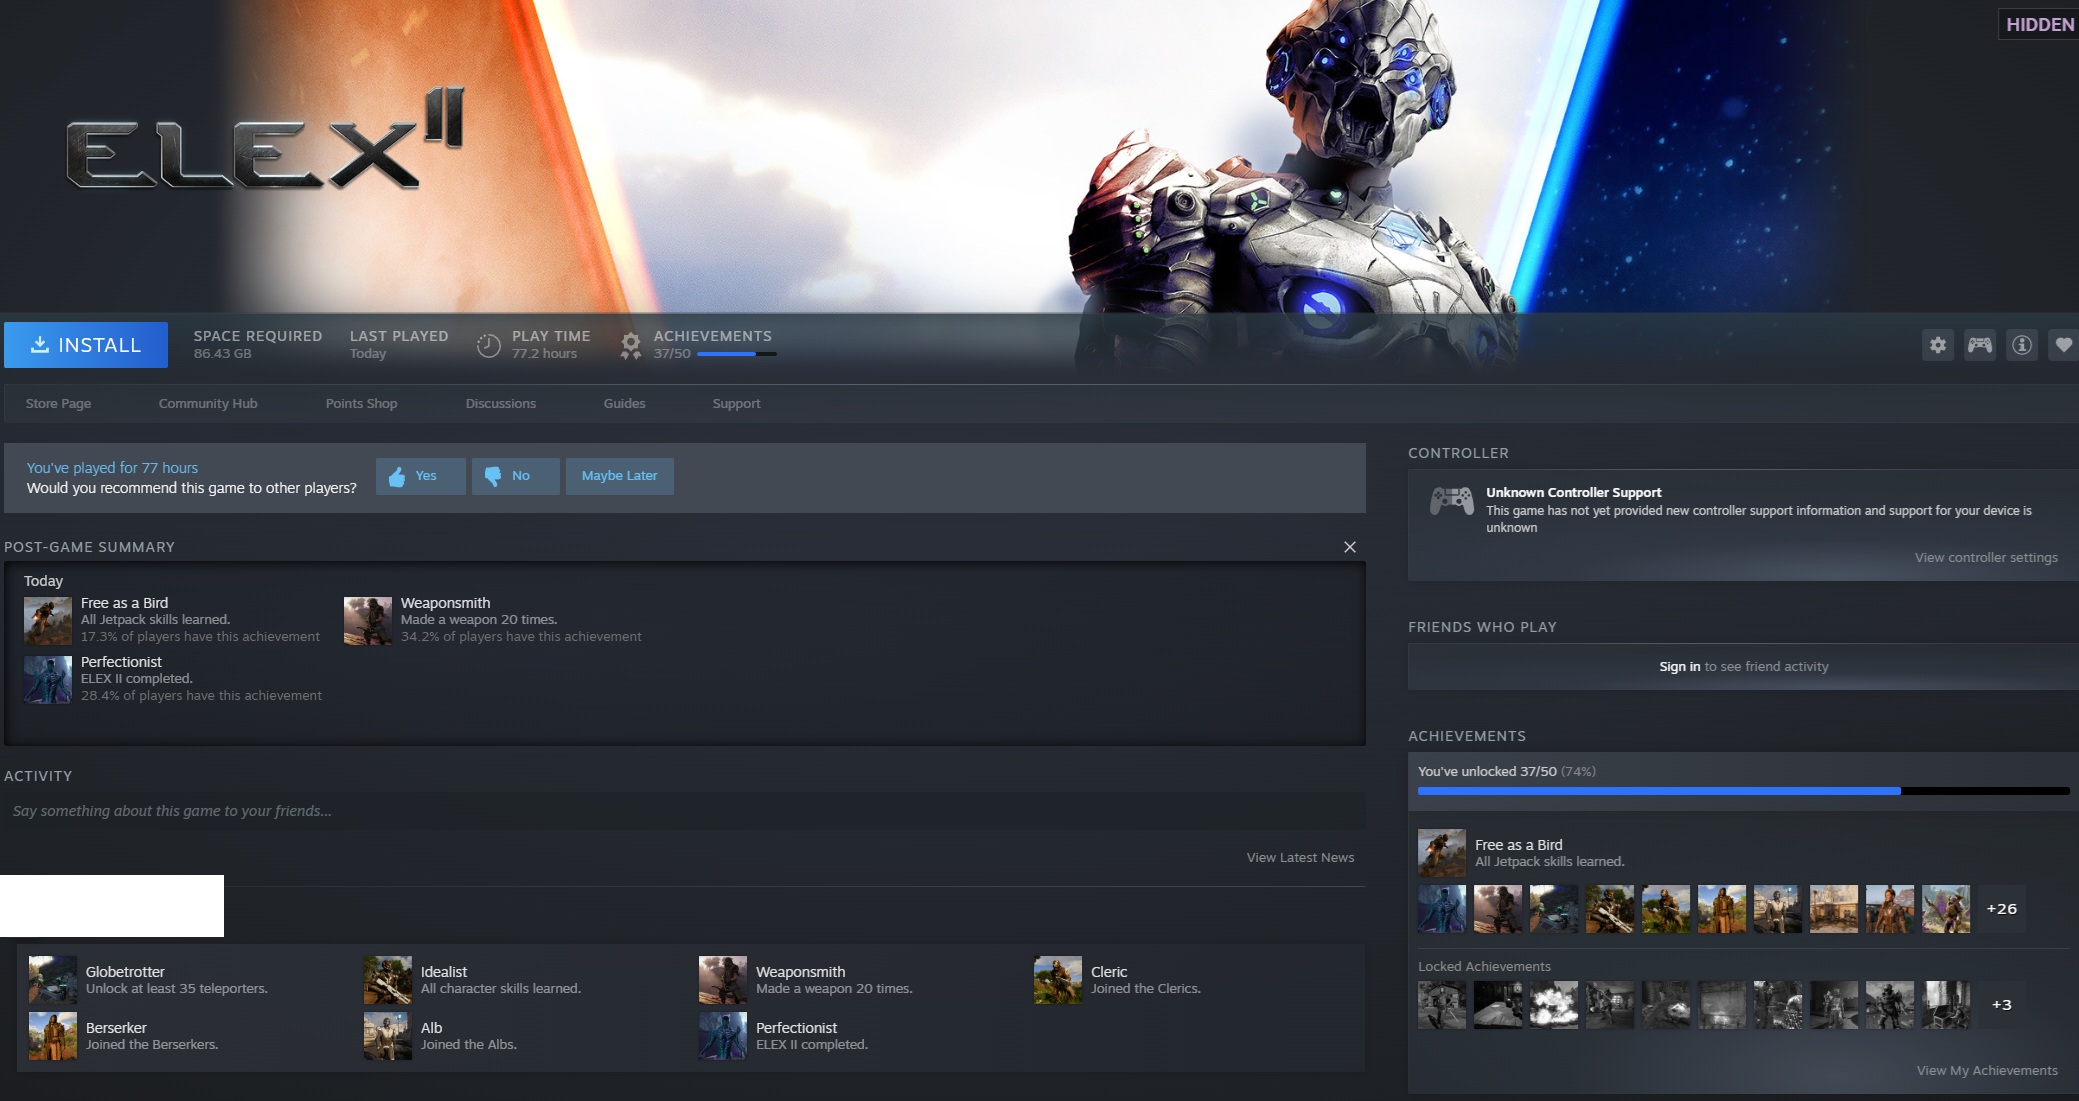Close the Post-Game Summary panel
This screenshot has height=1101, width=2079.
pyautogui.click(x=1349, y=547)
